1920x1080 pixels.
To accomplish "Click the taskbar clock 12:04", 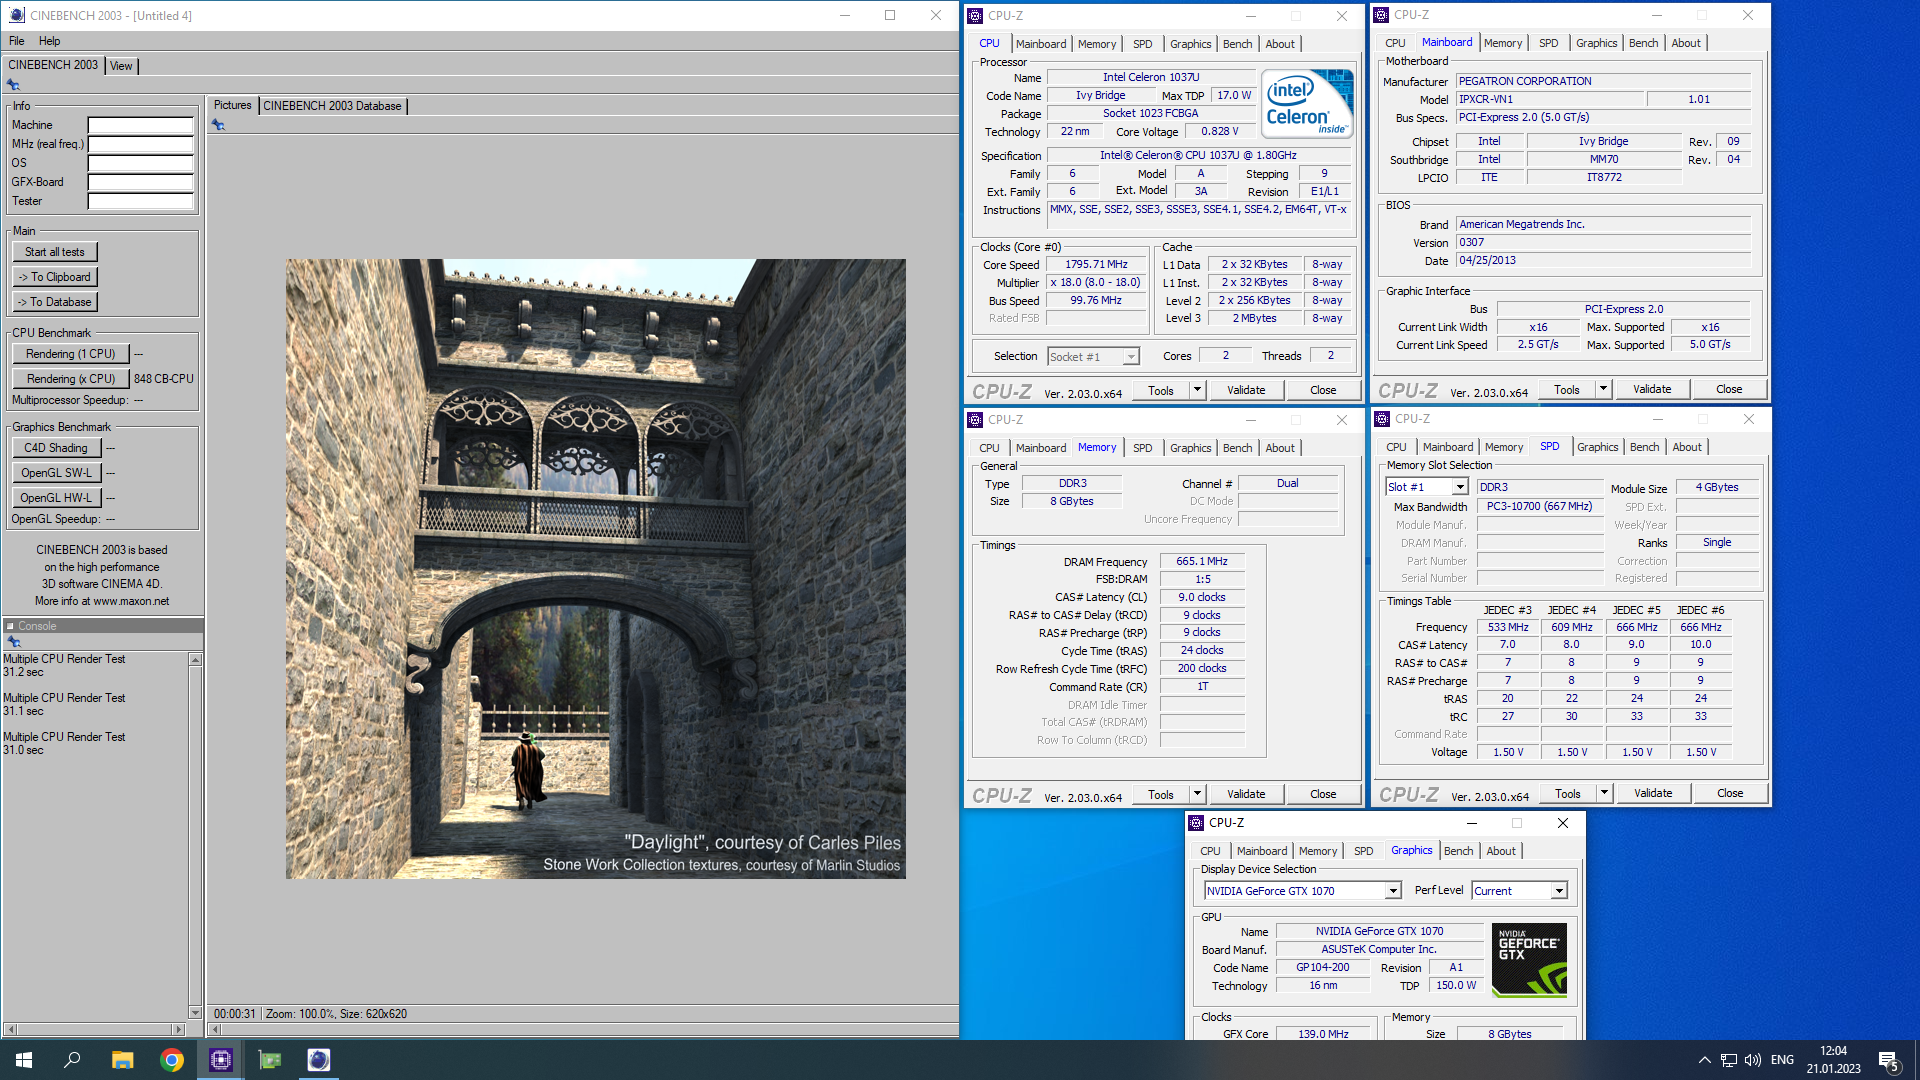I will (x=1833, y=1052).
